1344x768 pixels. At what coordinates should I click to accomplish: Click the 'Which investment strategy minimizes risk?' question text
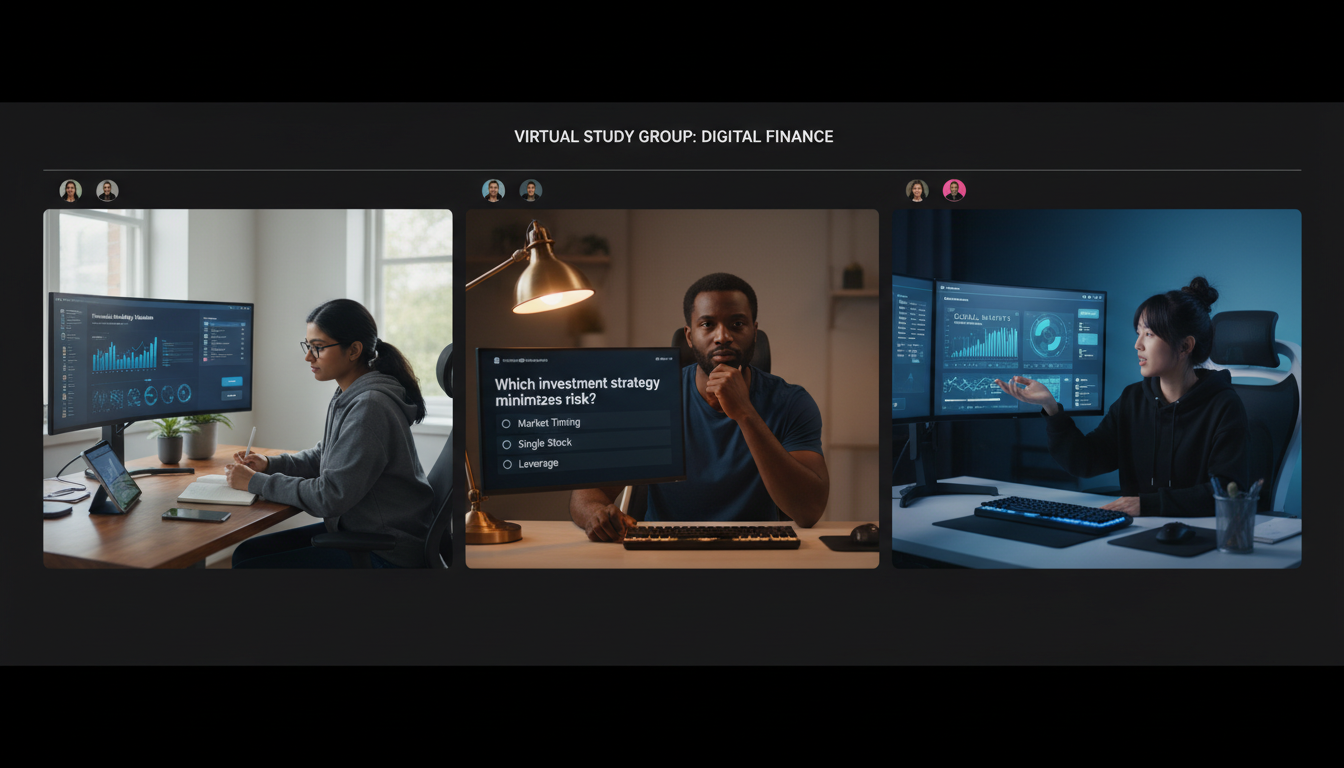577,392
